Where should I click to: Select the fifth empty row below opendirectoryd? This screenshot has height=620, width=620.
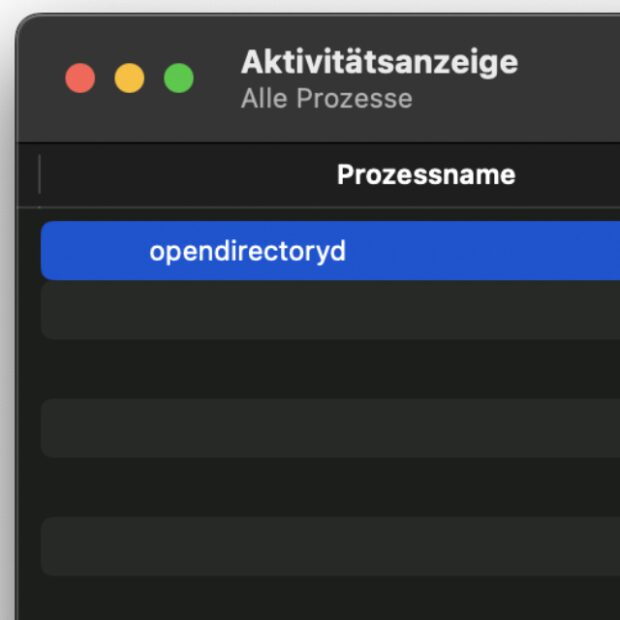coord(330,546)
